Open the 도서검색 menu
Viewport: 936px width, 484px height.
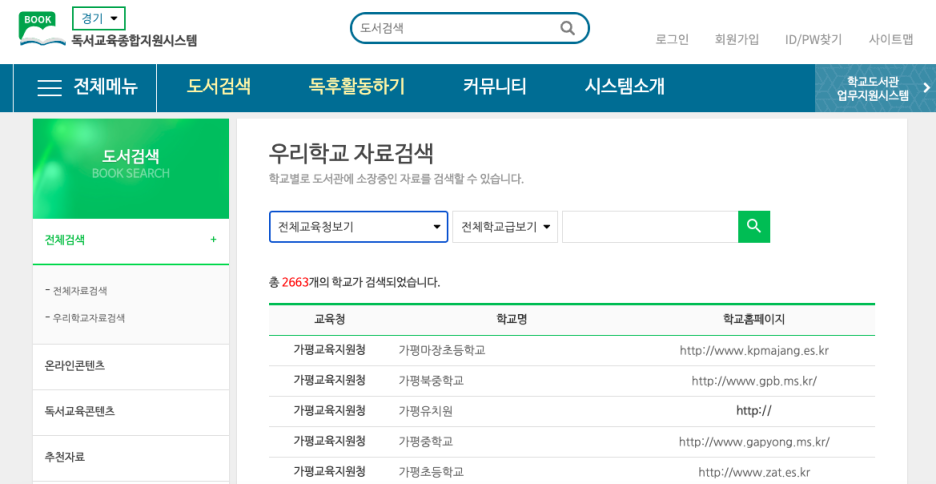tap(218, 87)
